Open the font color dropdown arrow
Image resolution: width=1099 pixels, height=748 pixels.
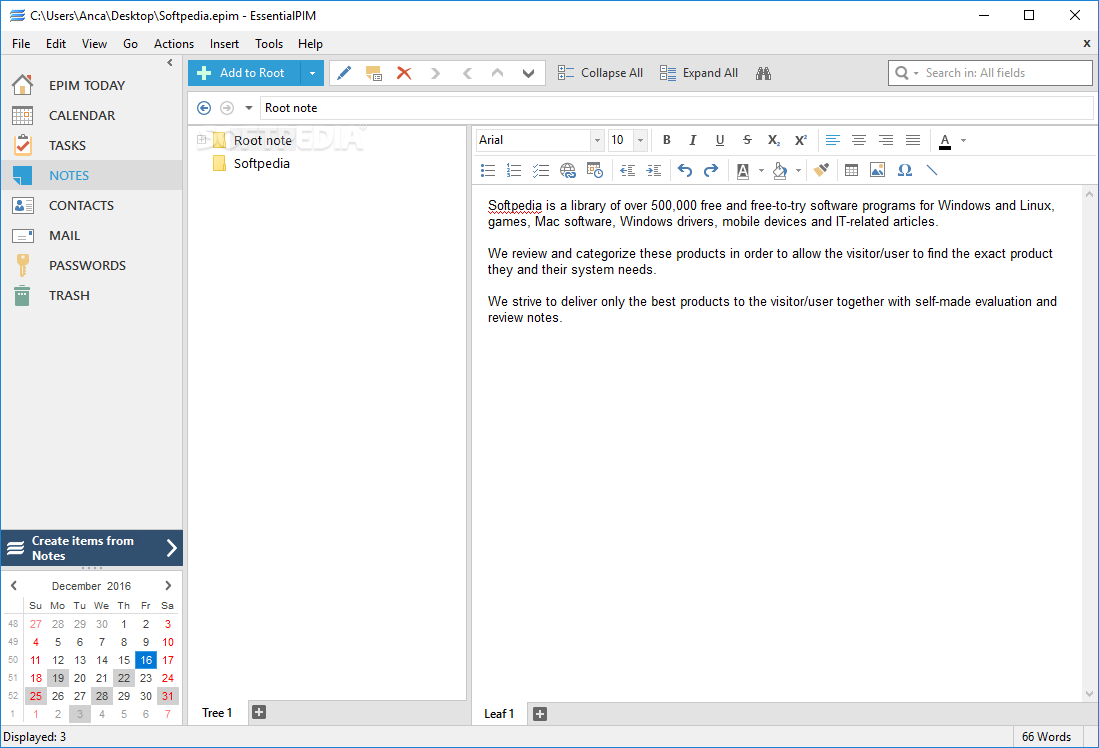pyautogui.click(x=964, y=140)
